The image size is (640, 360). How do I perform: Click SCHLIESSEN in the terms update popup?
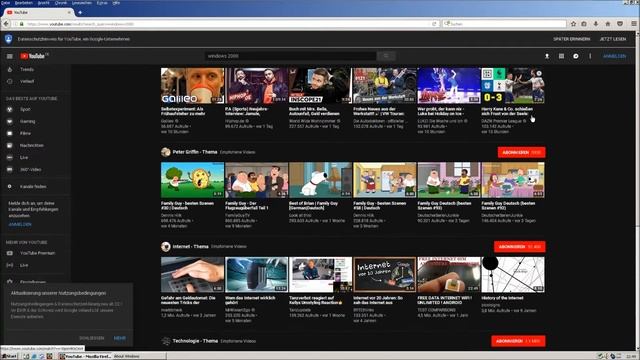[x=91, y=338]
